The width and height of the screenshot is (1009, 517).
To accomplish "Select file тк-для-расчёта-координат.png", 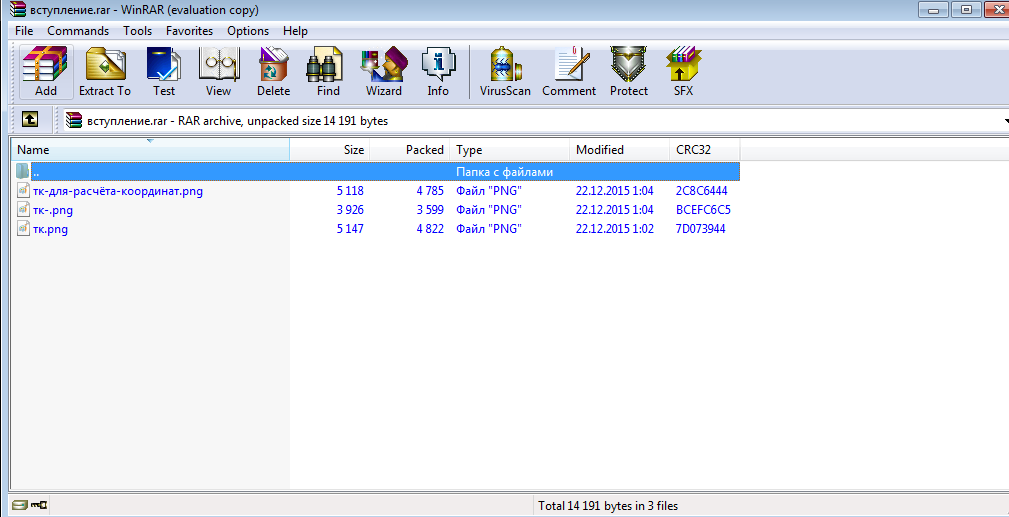I will [x=118, y=191].
